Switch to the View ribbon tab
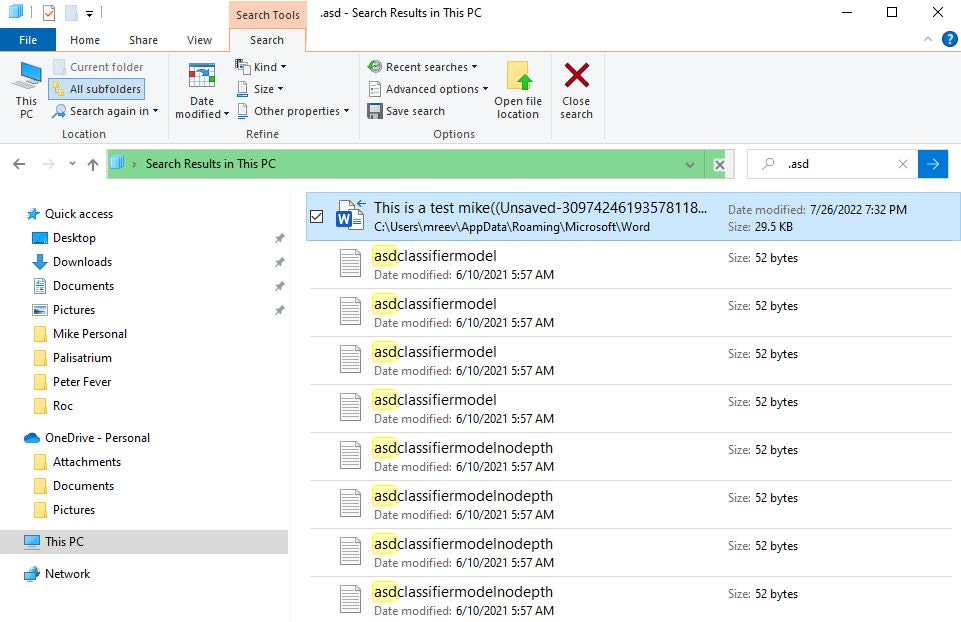The height and width of the screenshot is (622, 961). 199,40
